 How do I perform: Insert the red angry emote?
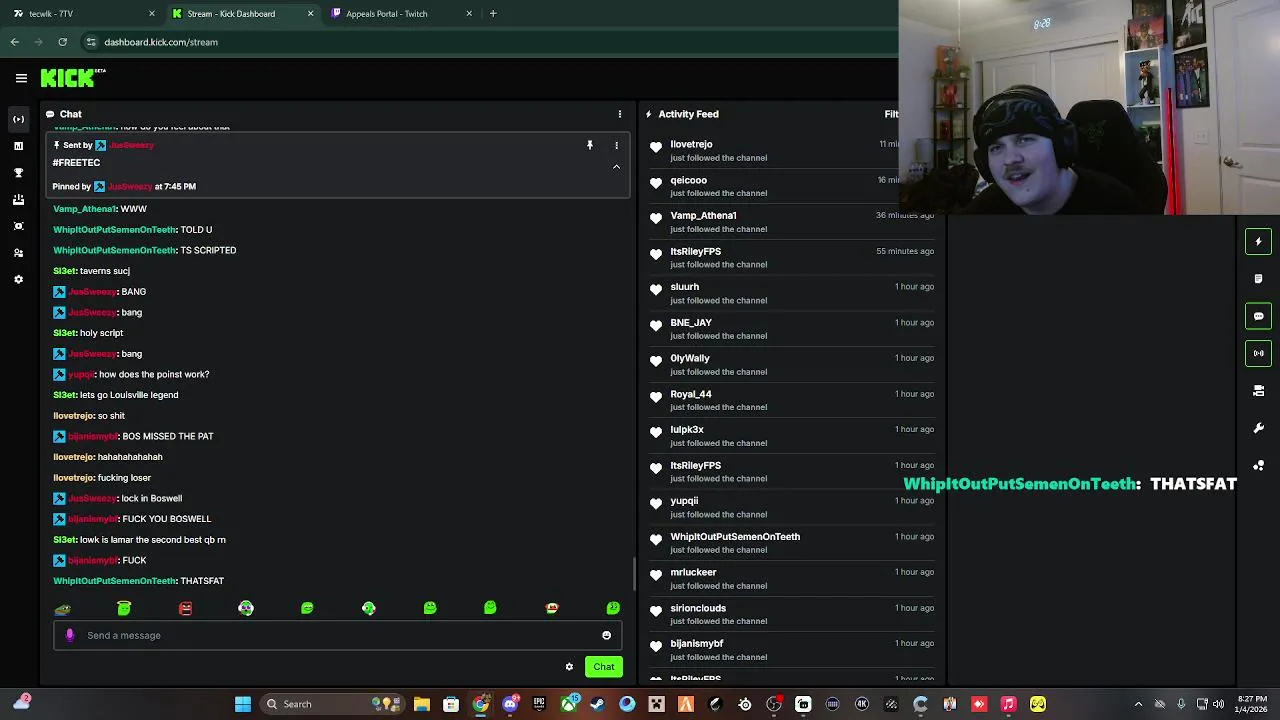coord(185,608)
